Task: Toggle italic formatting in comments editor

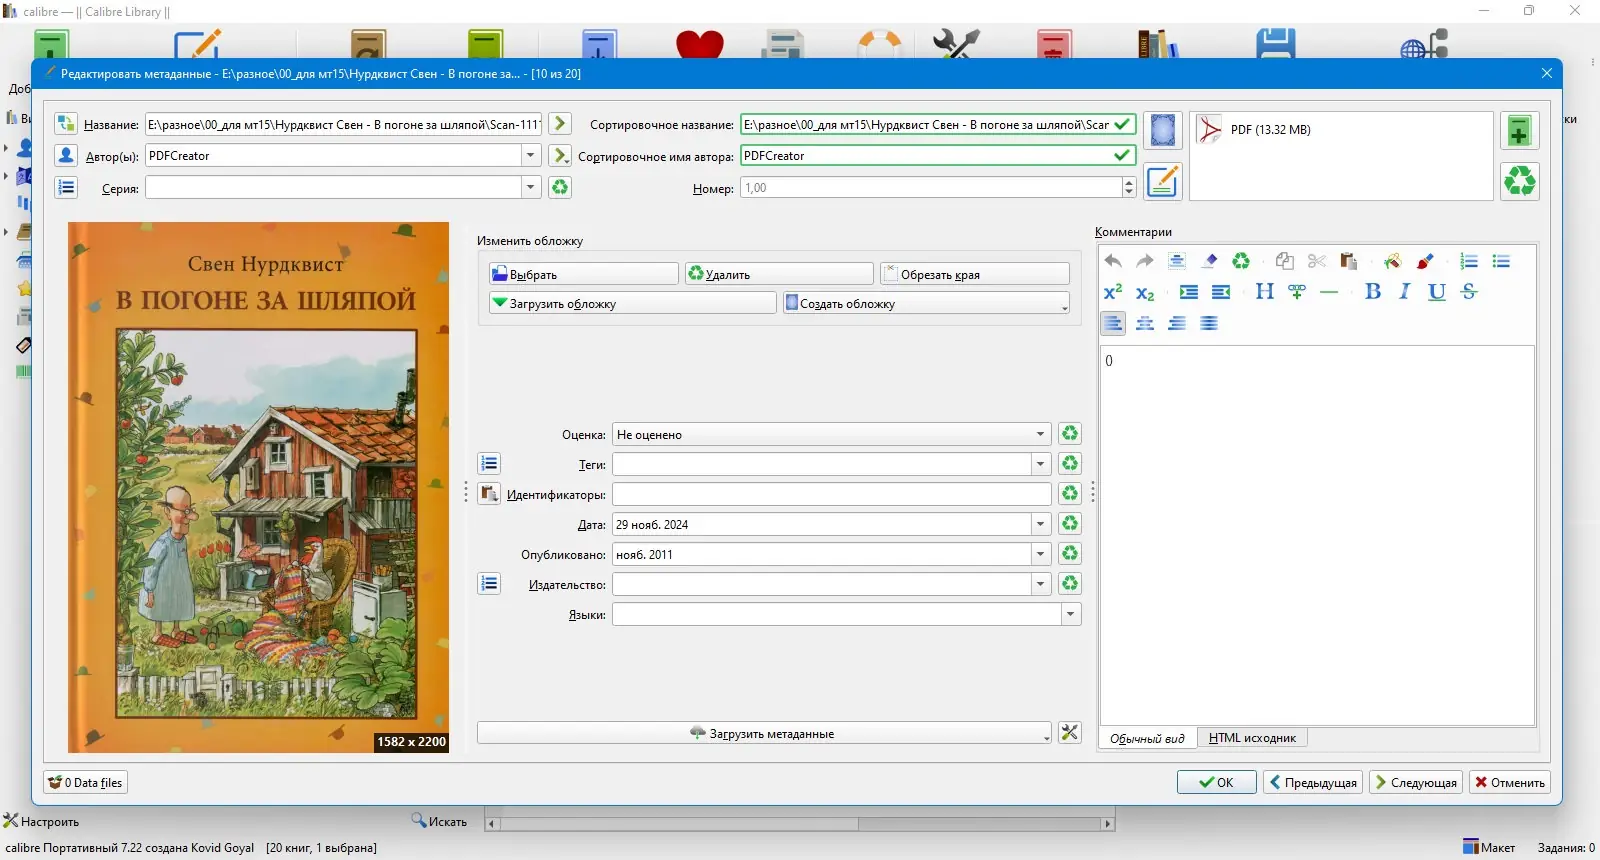Action: pos(1405,291)
